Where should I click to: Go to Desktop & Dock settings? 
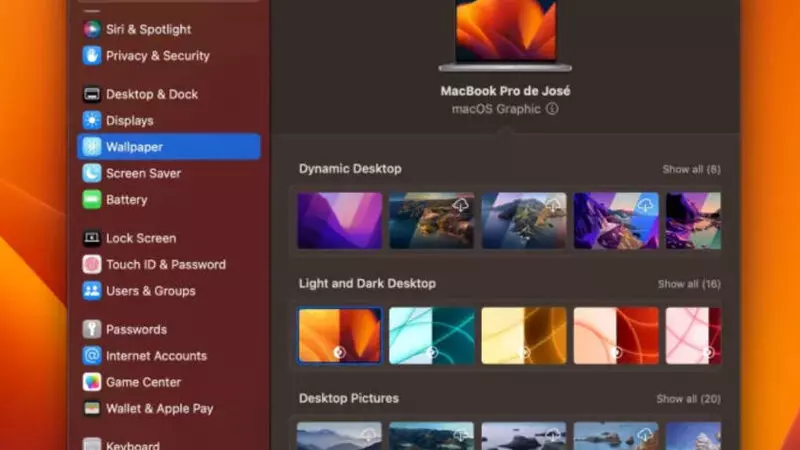pyautogui.click(x=152, y=94)
